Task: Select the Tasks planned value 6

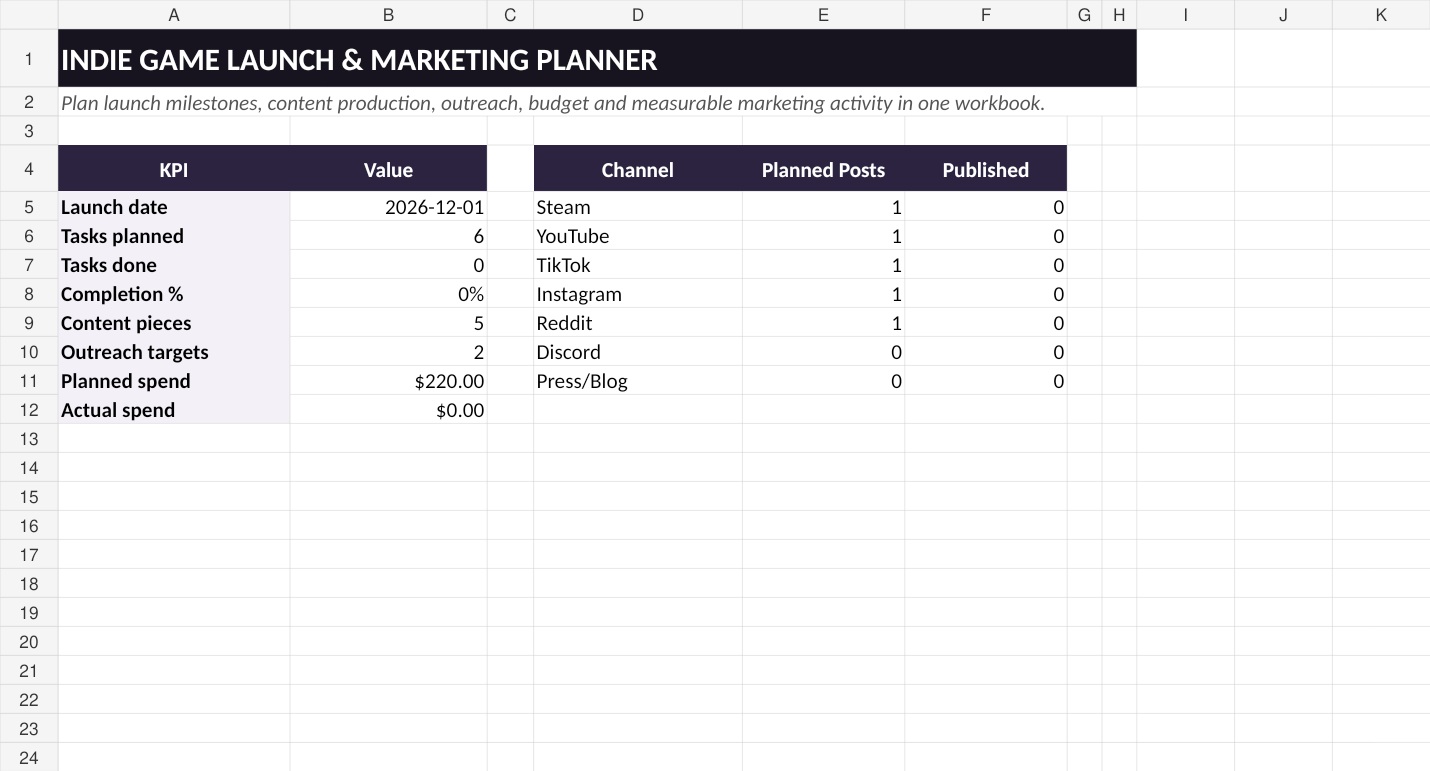Action: 388,236
